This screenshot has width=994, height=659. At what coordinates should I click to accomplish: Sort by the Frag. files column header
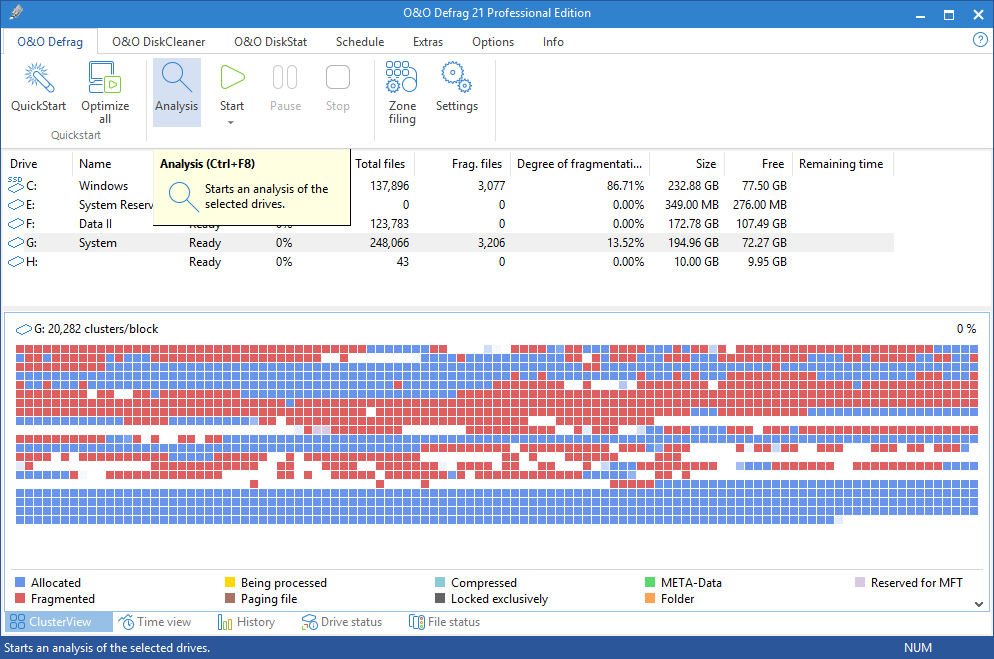click(x=462, y=163)
